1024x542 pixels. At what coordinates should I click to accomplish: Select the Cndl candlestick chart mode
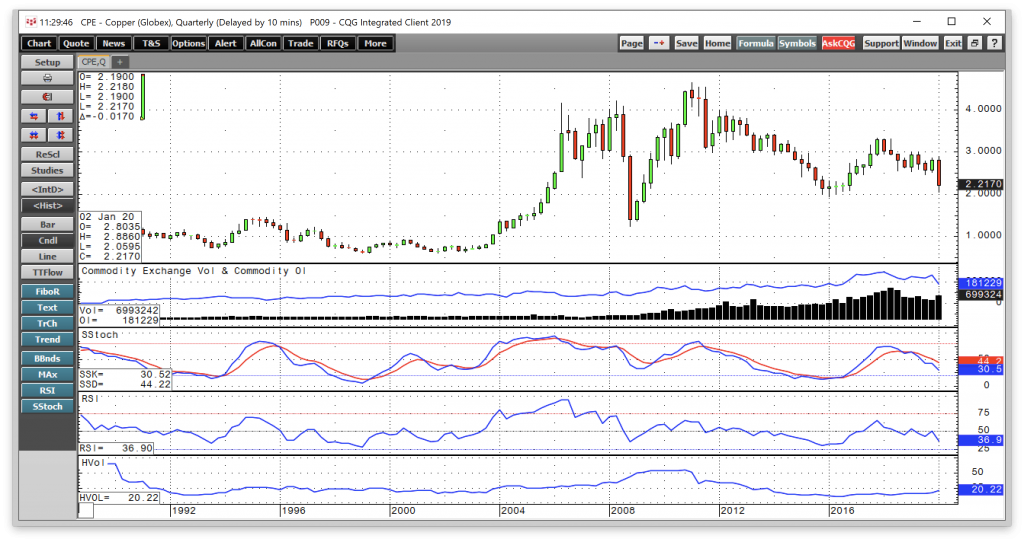click(47, 241)
